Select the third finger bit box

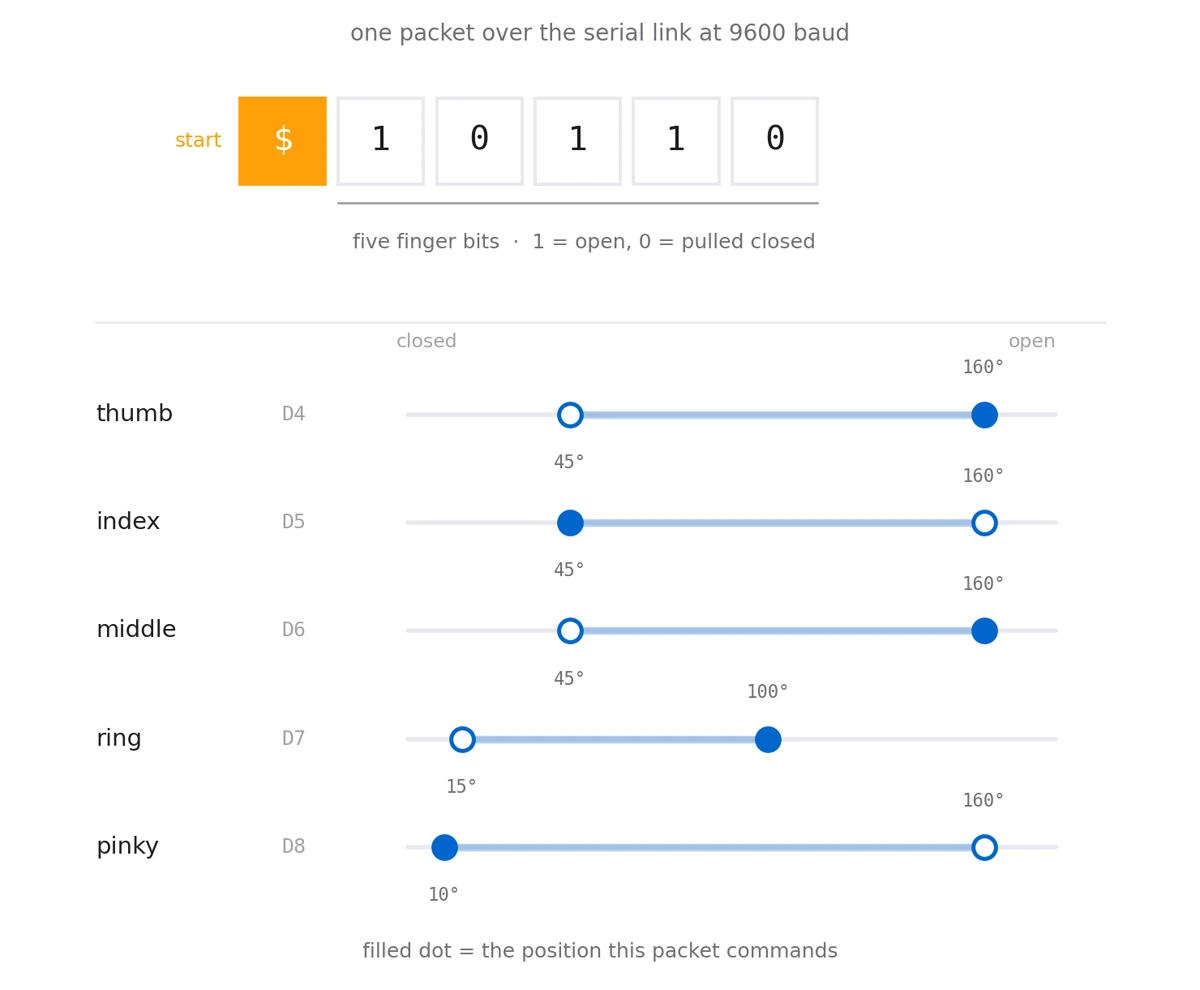[578, 141]
